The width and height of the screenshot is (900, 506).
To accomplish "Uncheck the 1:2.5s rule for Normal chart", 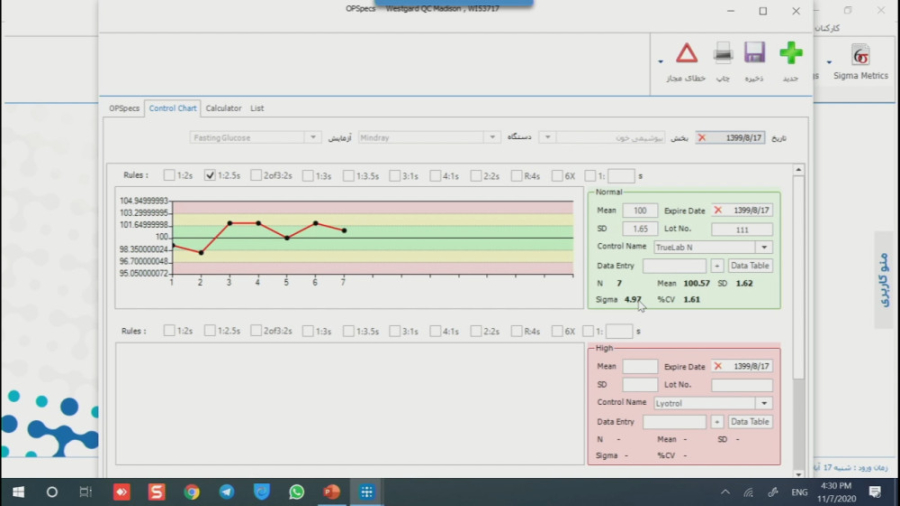I will [x=210, y=175].
